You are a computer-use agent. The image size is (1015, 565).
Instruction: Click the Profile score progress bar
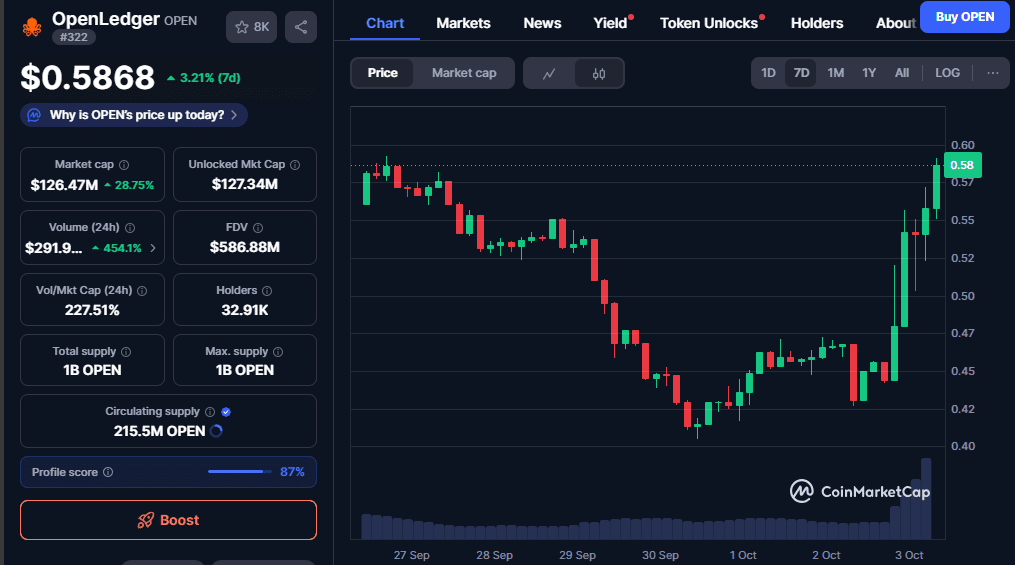pyautogui.click(x=240, y=472)
